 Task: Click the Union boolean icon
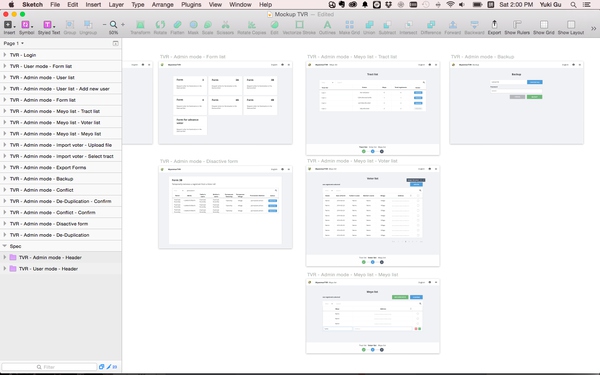369,25
